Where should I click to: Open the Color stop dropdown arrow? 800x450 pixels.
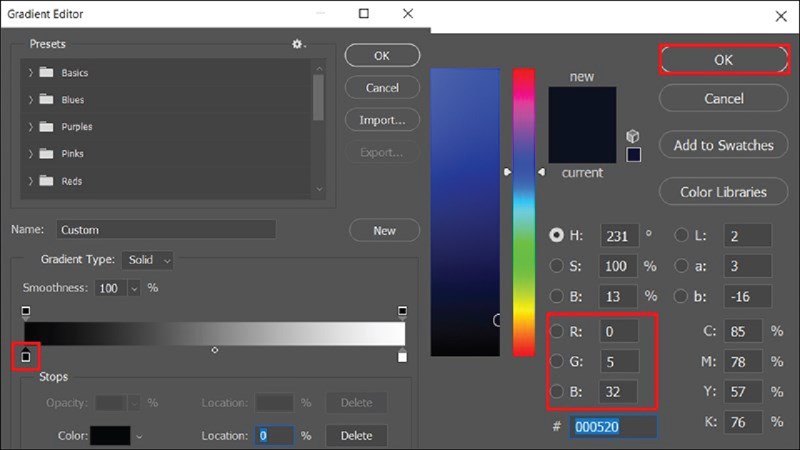139,437
